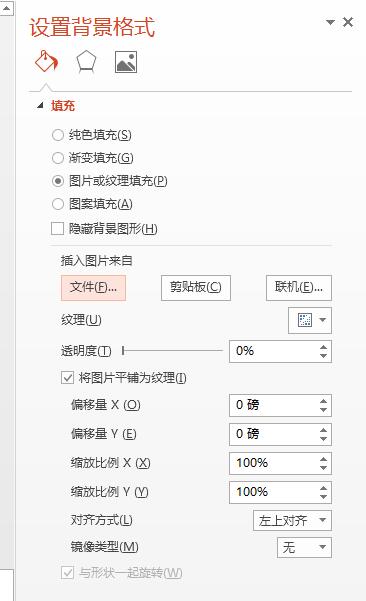Enable the 隐藏背景图形 checkbox
This screenshot has width=366, height=601.
pos(57,229)
